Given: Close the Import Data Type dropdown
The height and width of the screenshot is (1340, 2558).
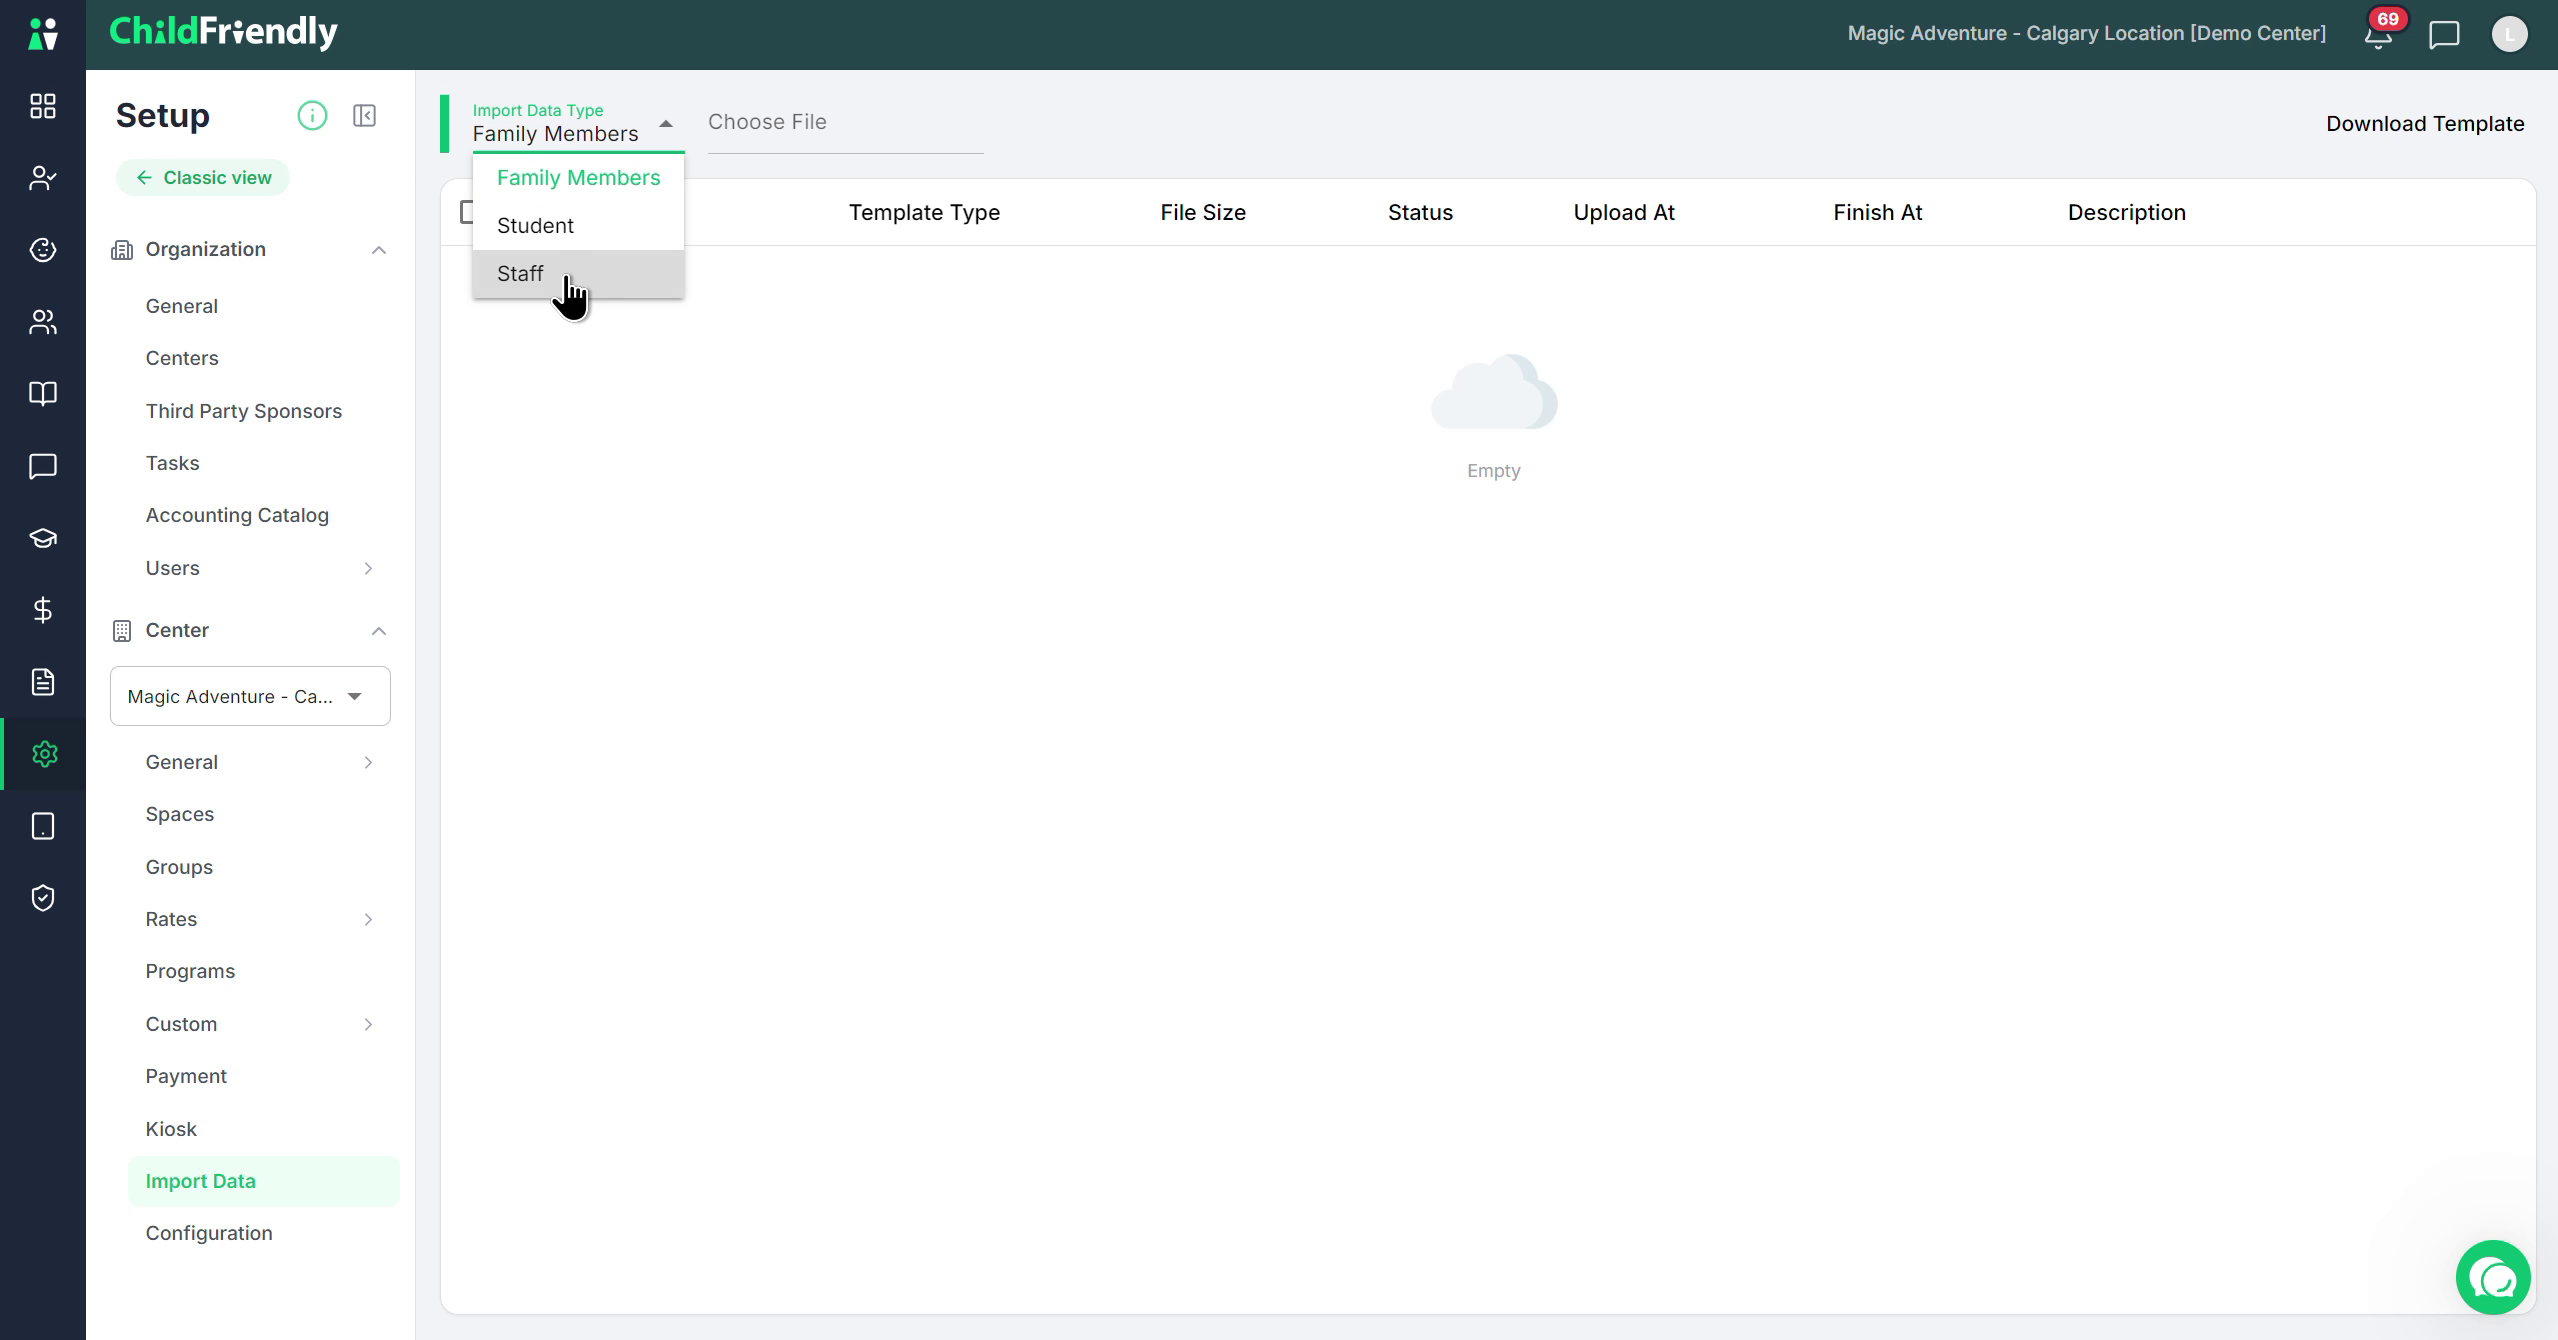Looking at the screenshot, I should [x=666, y=123].
